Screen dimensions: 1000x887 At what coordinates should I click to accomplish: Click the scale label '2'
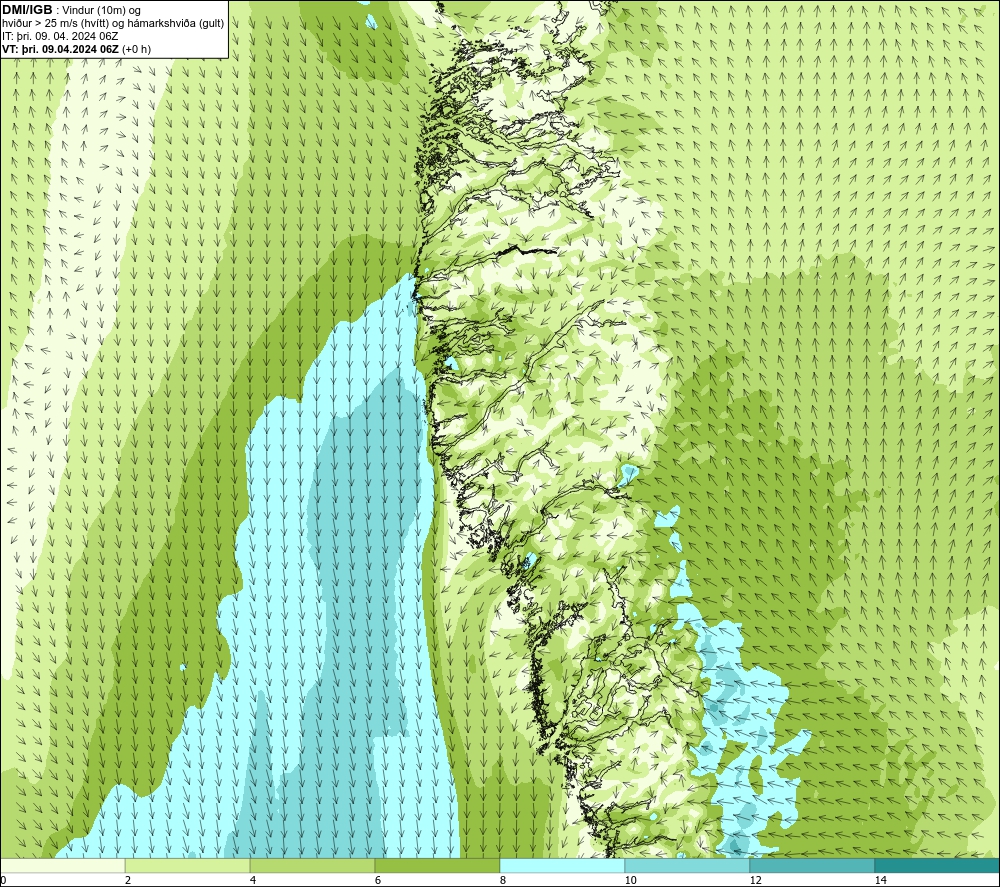pyautogui.click(x=128, y=881)
